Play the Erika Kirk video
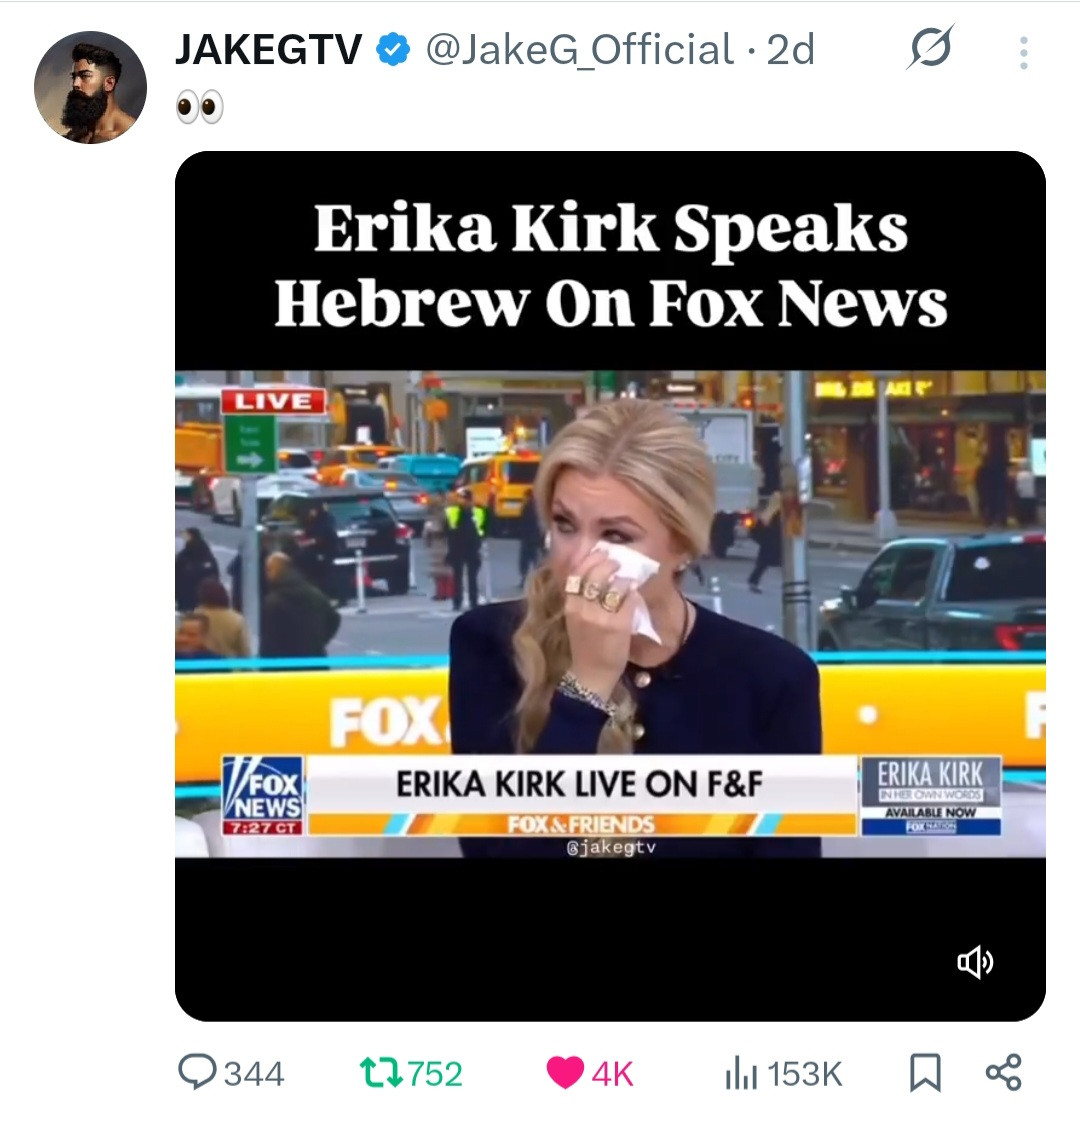The width and height of the screenshot is (1080, 1122). pos(610,586)
